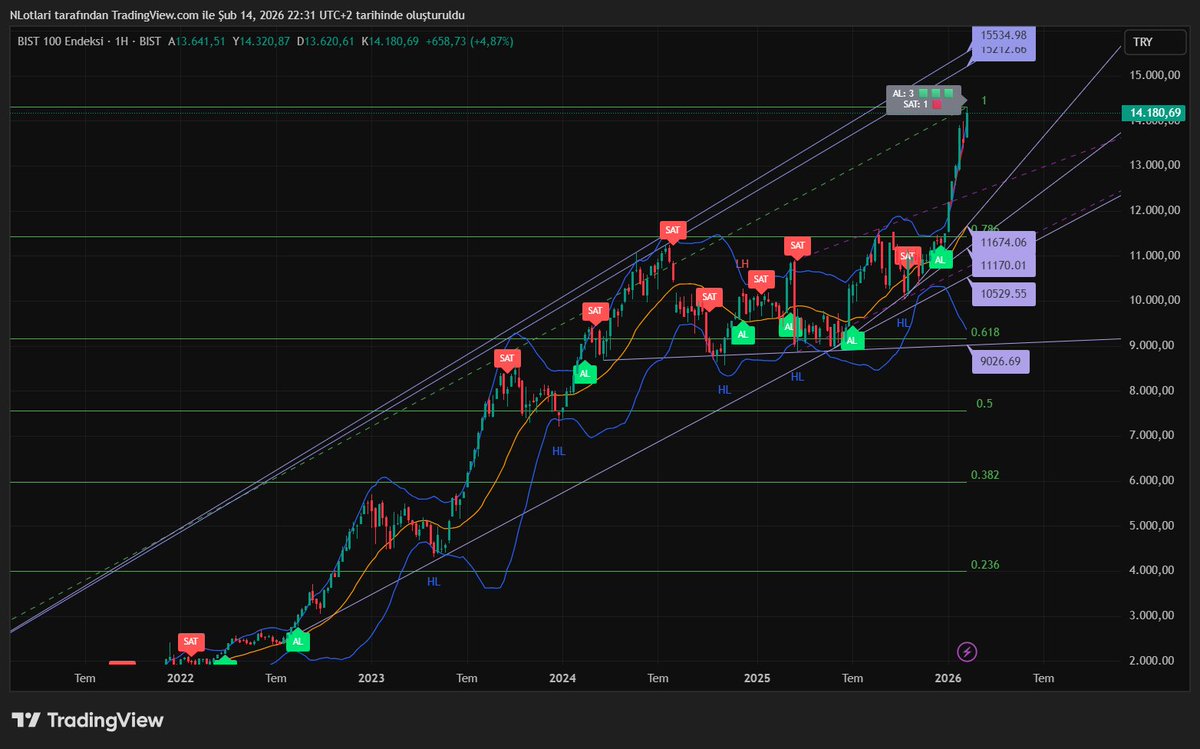Click the HL label below 2023 pullback

click(x=433, y=581)
